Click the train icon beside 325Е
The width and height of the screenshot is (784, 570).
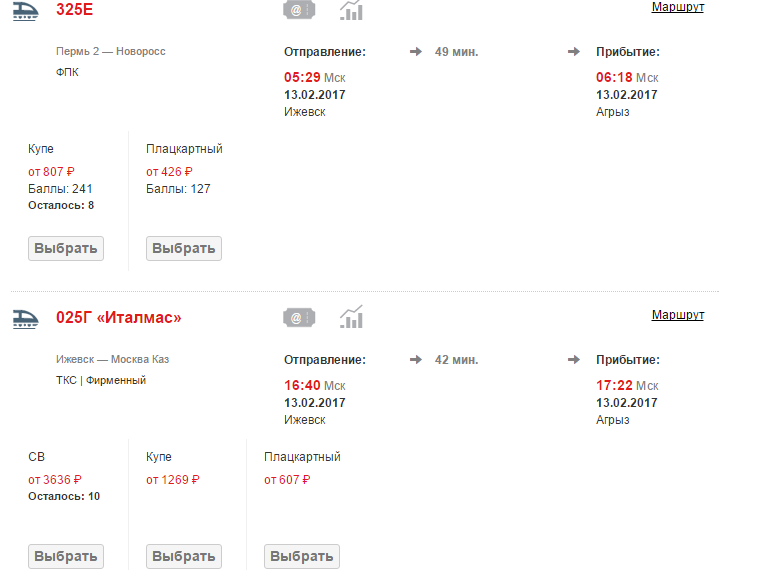tap(24, 9)
